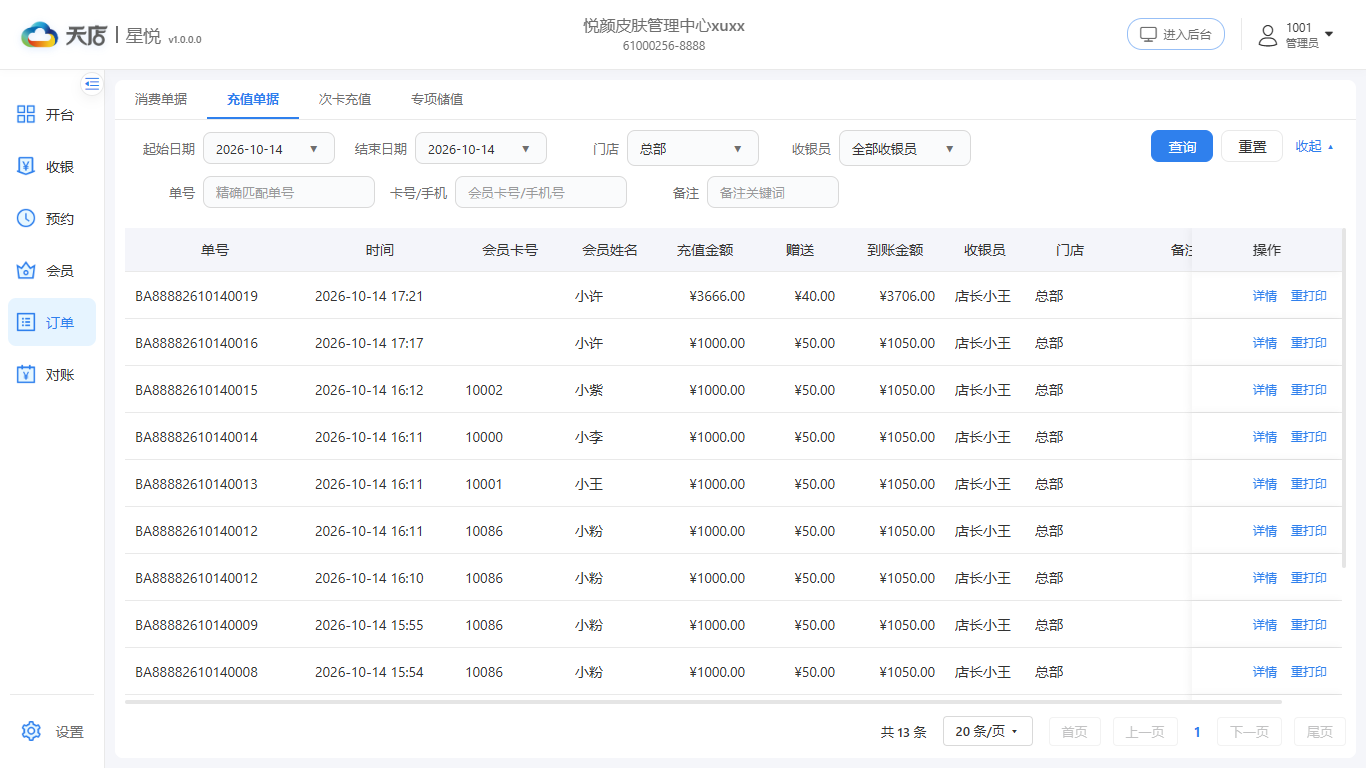Click the 尾页 pagination button

(x=1320, y=732)
